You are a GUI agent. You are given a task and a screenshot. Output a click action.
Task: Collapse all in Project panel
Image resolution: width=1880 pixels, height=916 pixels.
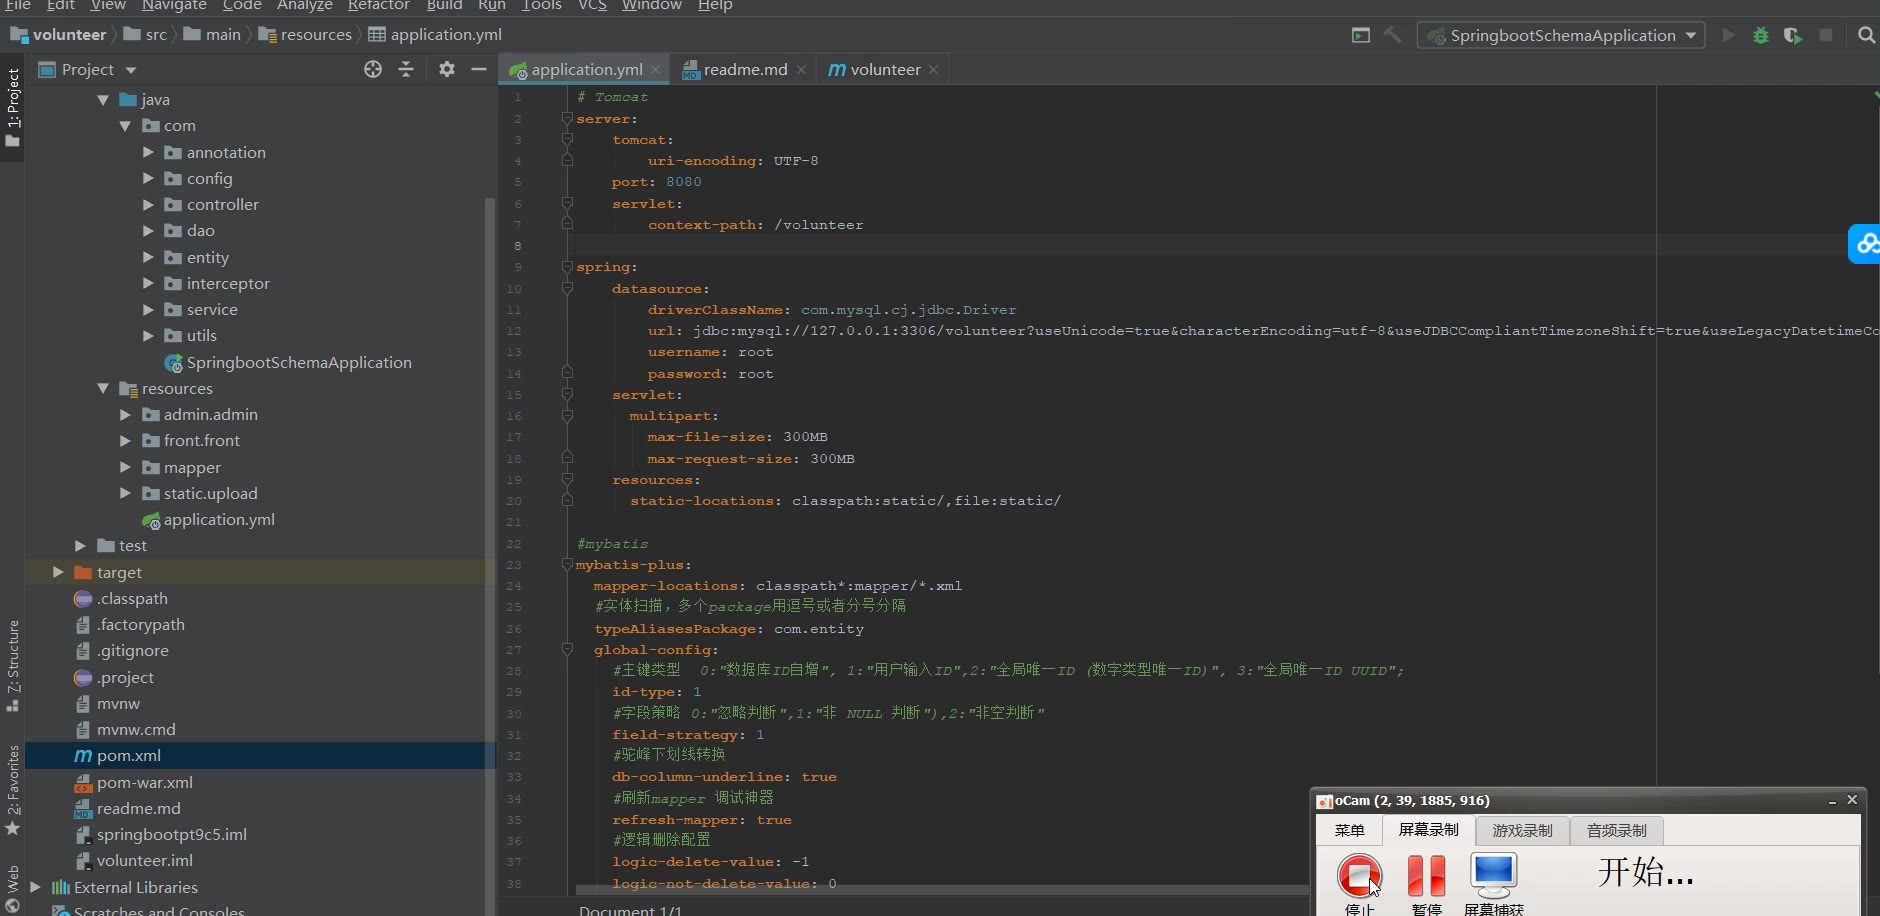click(406, 69)
